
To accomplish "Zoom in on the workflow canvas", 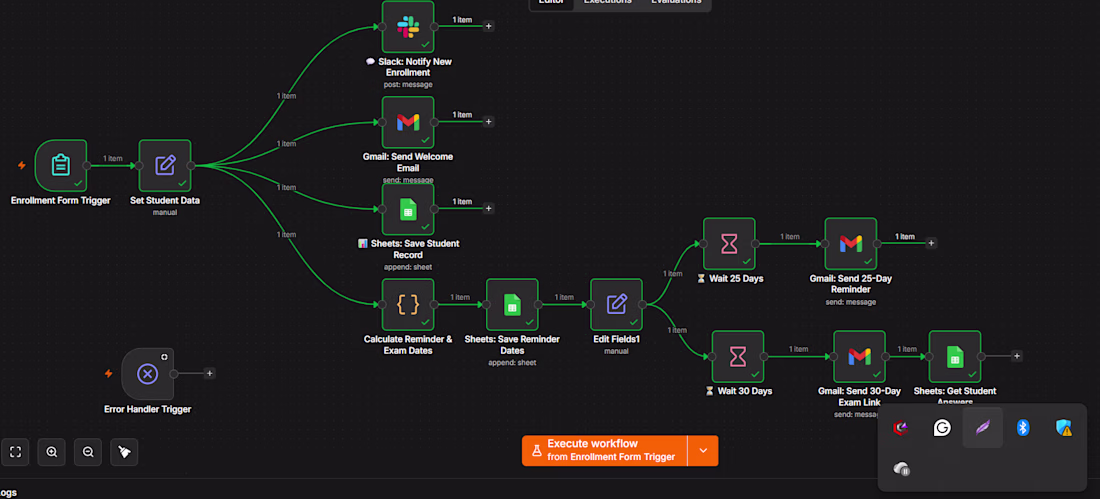I will (52, 453).
